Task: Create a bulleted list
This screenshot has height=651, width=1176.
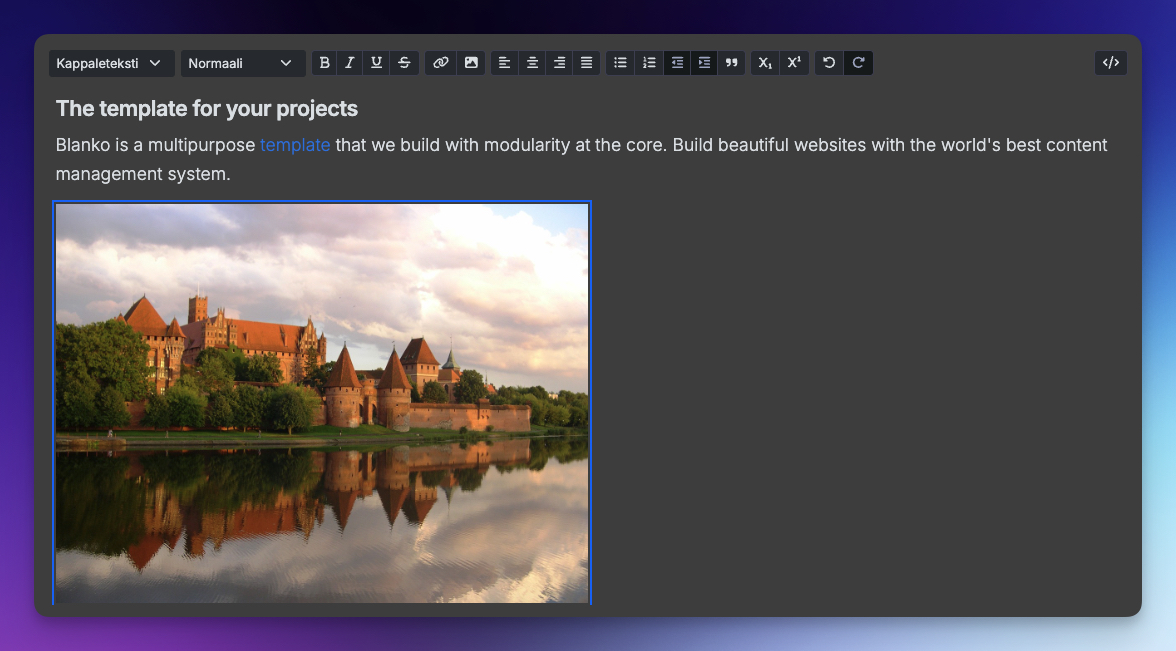Action: click(620, 63)
